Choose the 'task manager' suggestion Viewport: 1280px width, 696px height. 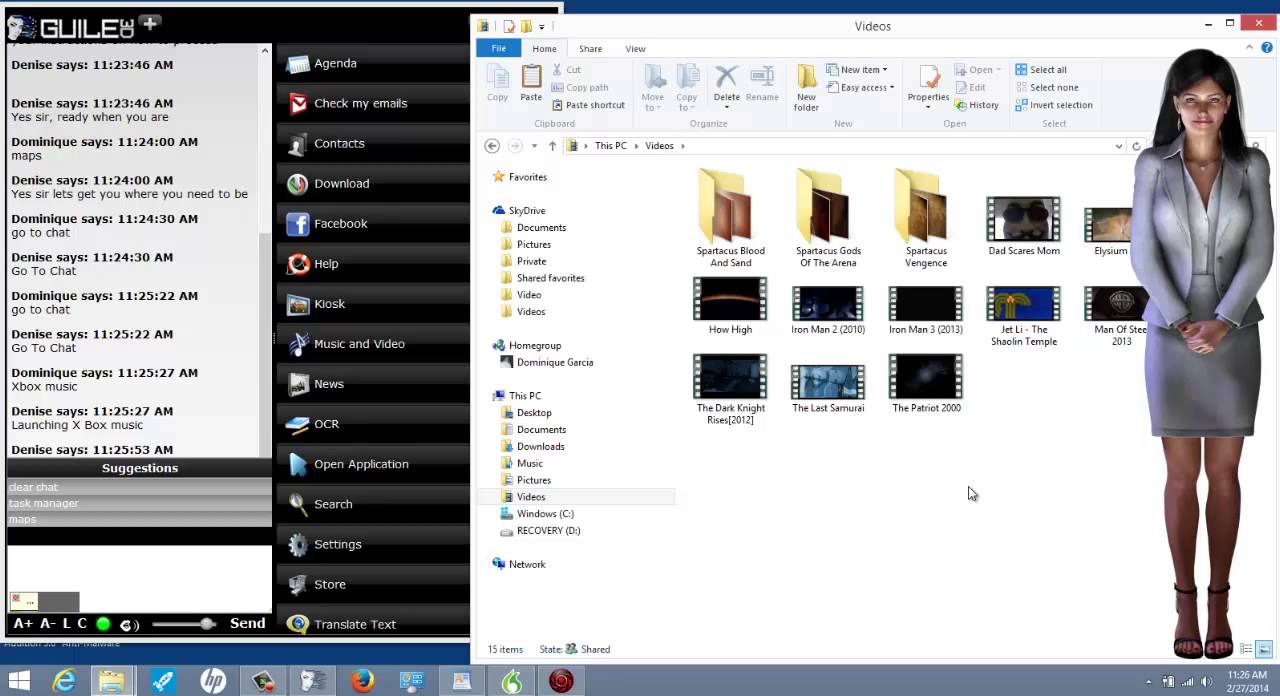(x=139, y=503)
